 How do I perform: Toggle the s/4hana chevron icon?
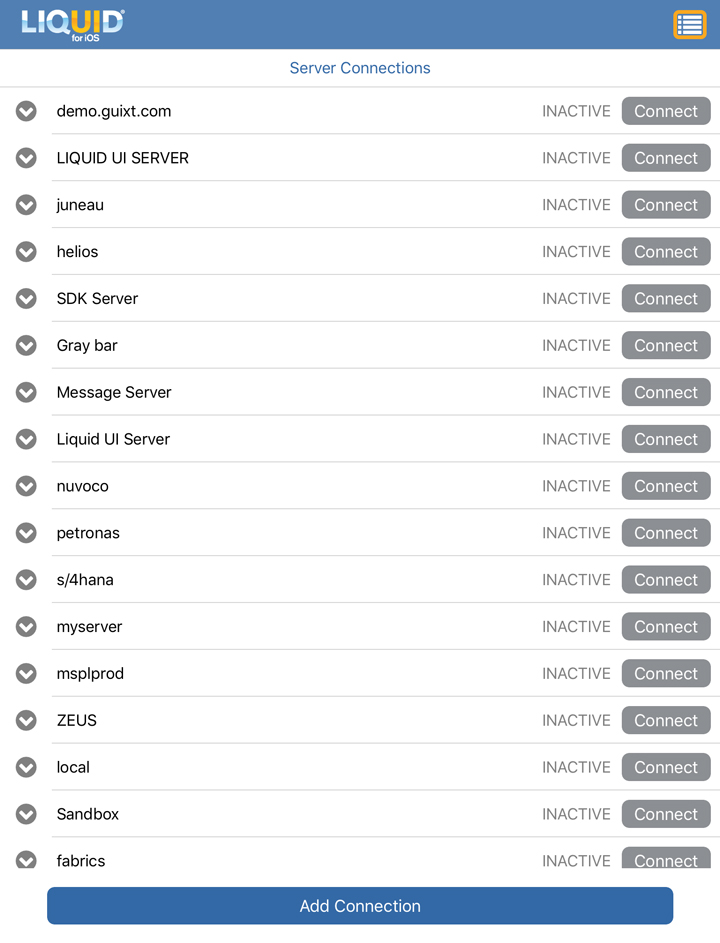pos(26,580)
